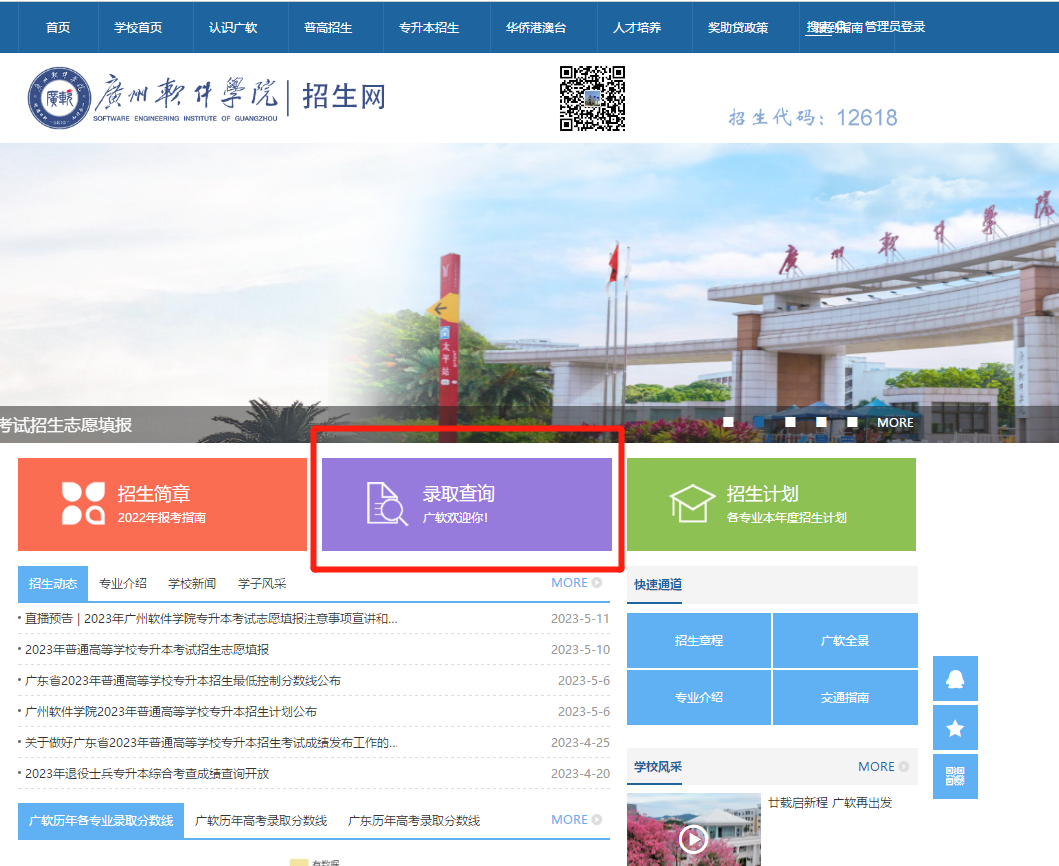Open the 华侨港澳台 menu item

tap(537, 28)
